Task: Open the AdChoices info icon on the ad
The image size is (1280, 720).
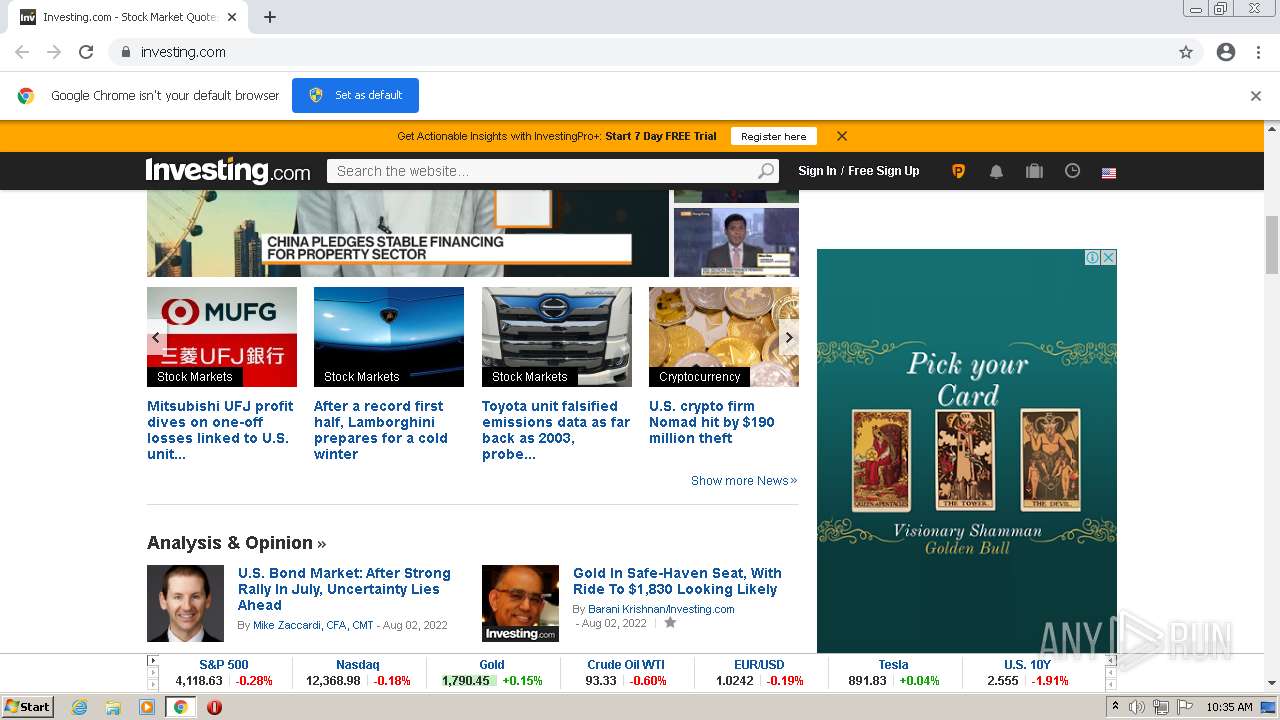Action: (1093, 258)
